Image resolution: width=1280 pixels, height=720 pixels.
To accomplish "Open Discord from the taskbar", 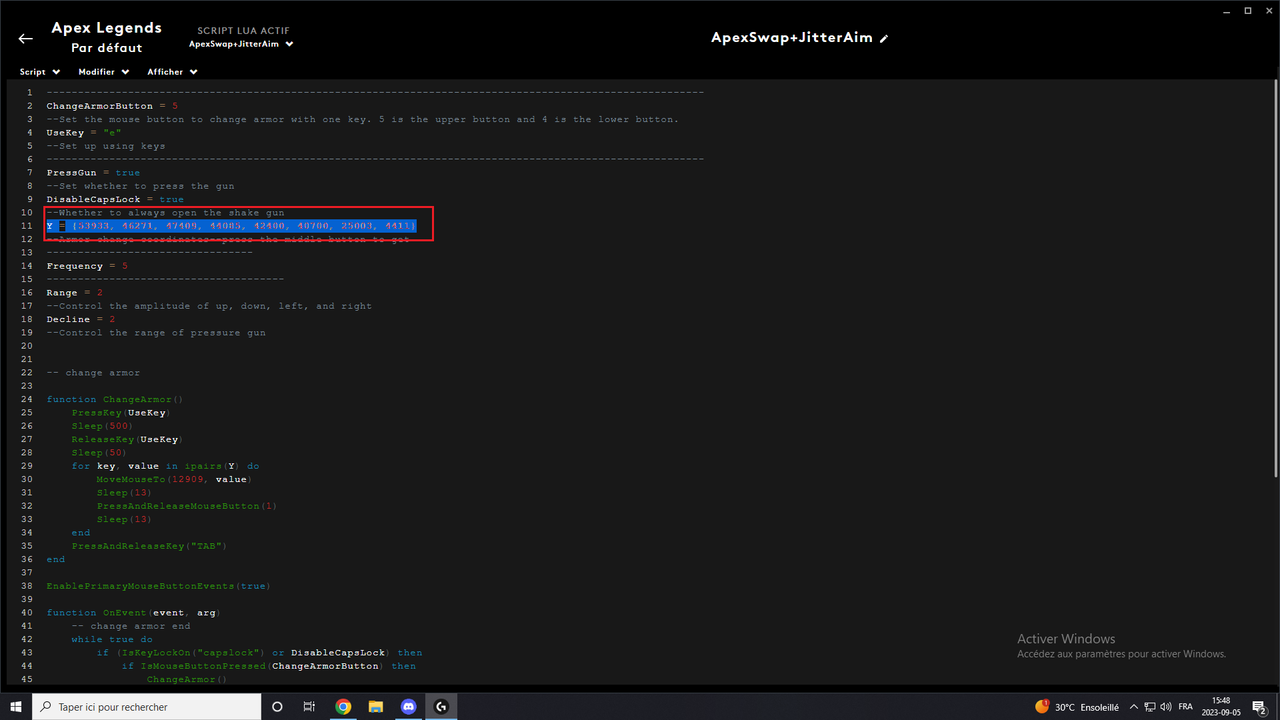I will coord(408,706).
